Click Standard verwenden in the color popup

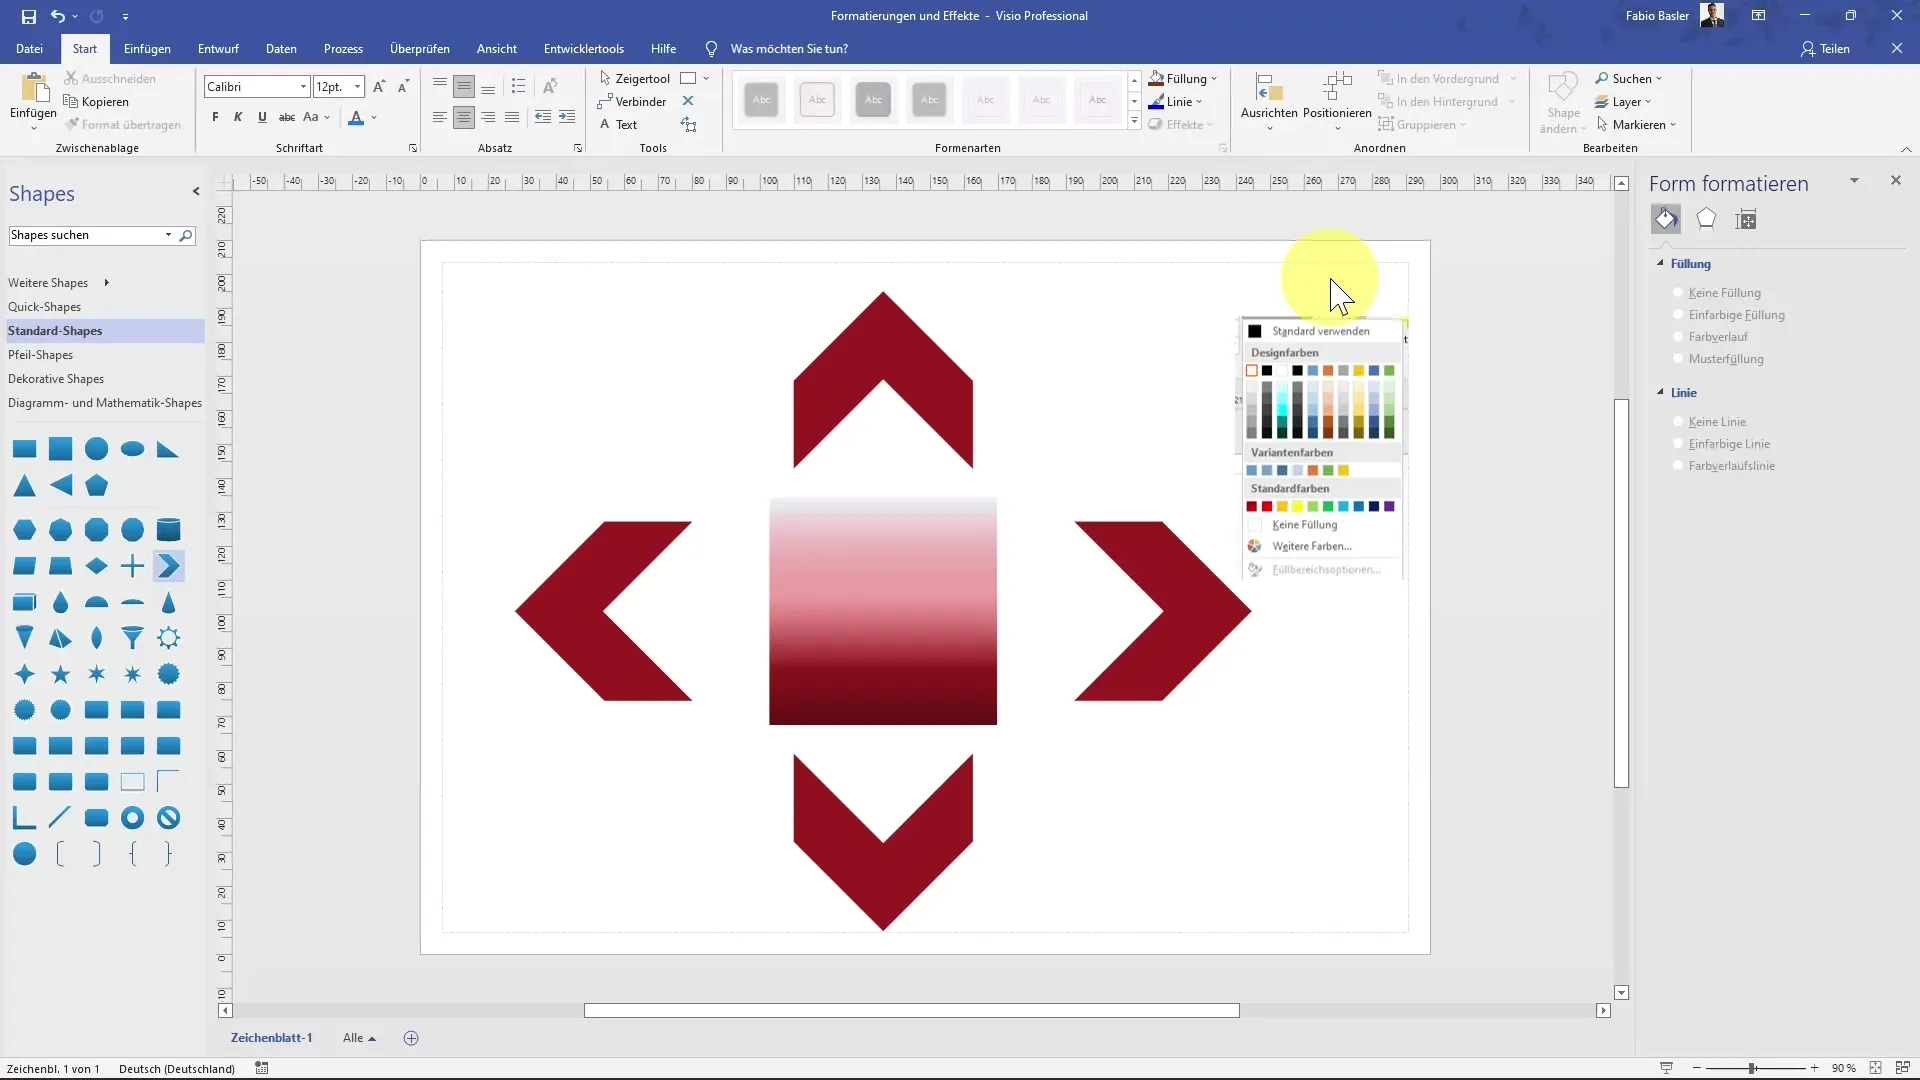1321,331
